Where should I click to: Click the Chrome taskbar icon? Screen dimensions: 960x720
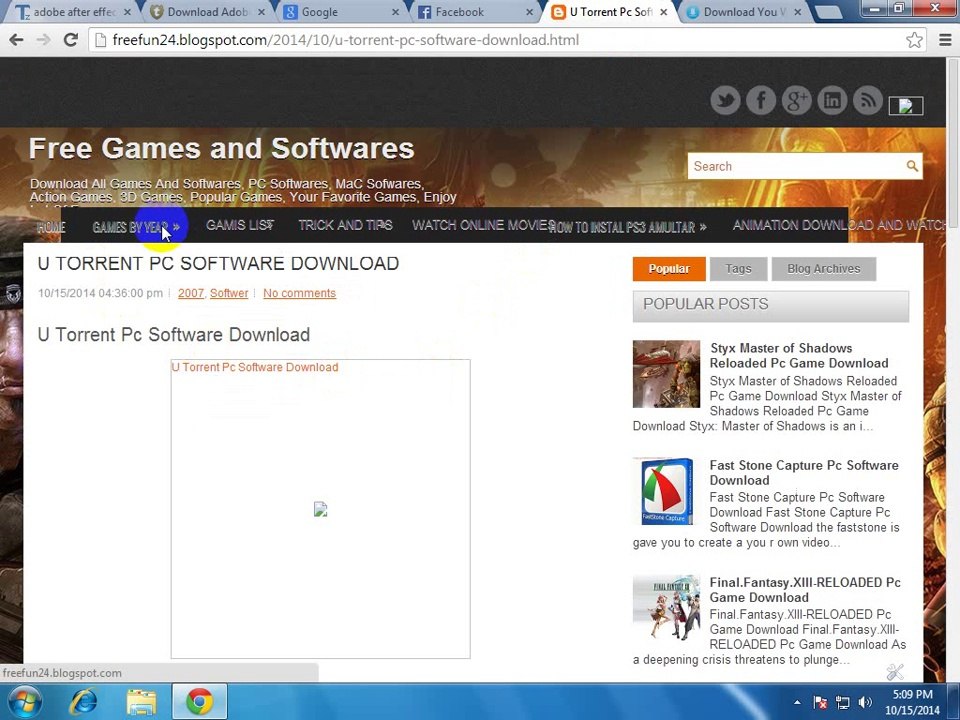click(200, 702)
